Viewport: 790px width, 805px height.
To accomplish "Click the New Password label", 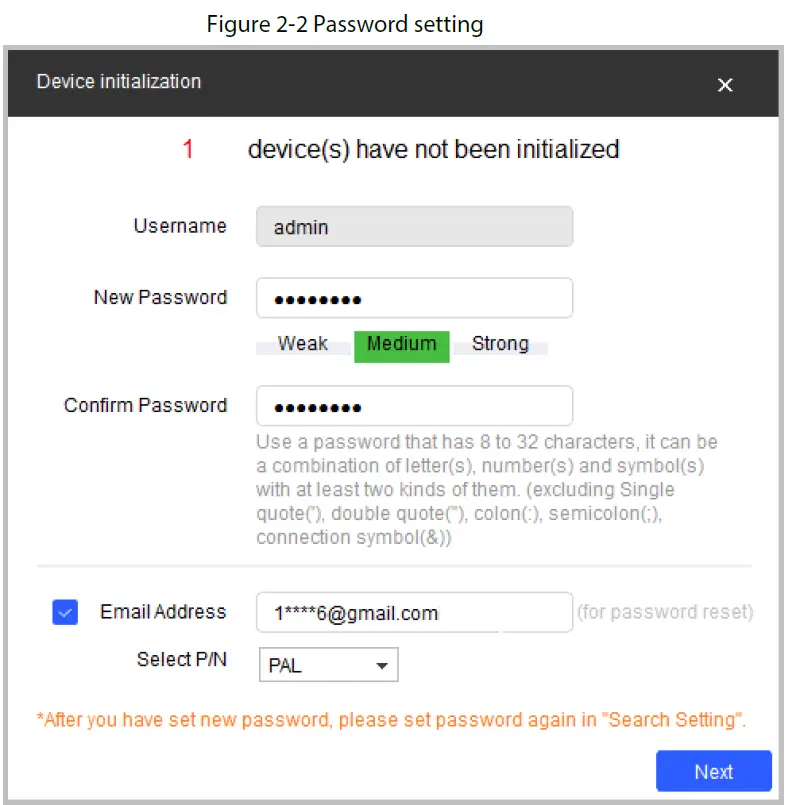I will [160, 297].
